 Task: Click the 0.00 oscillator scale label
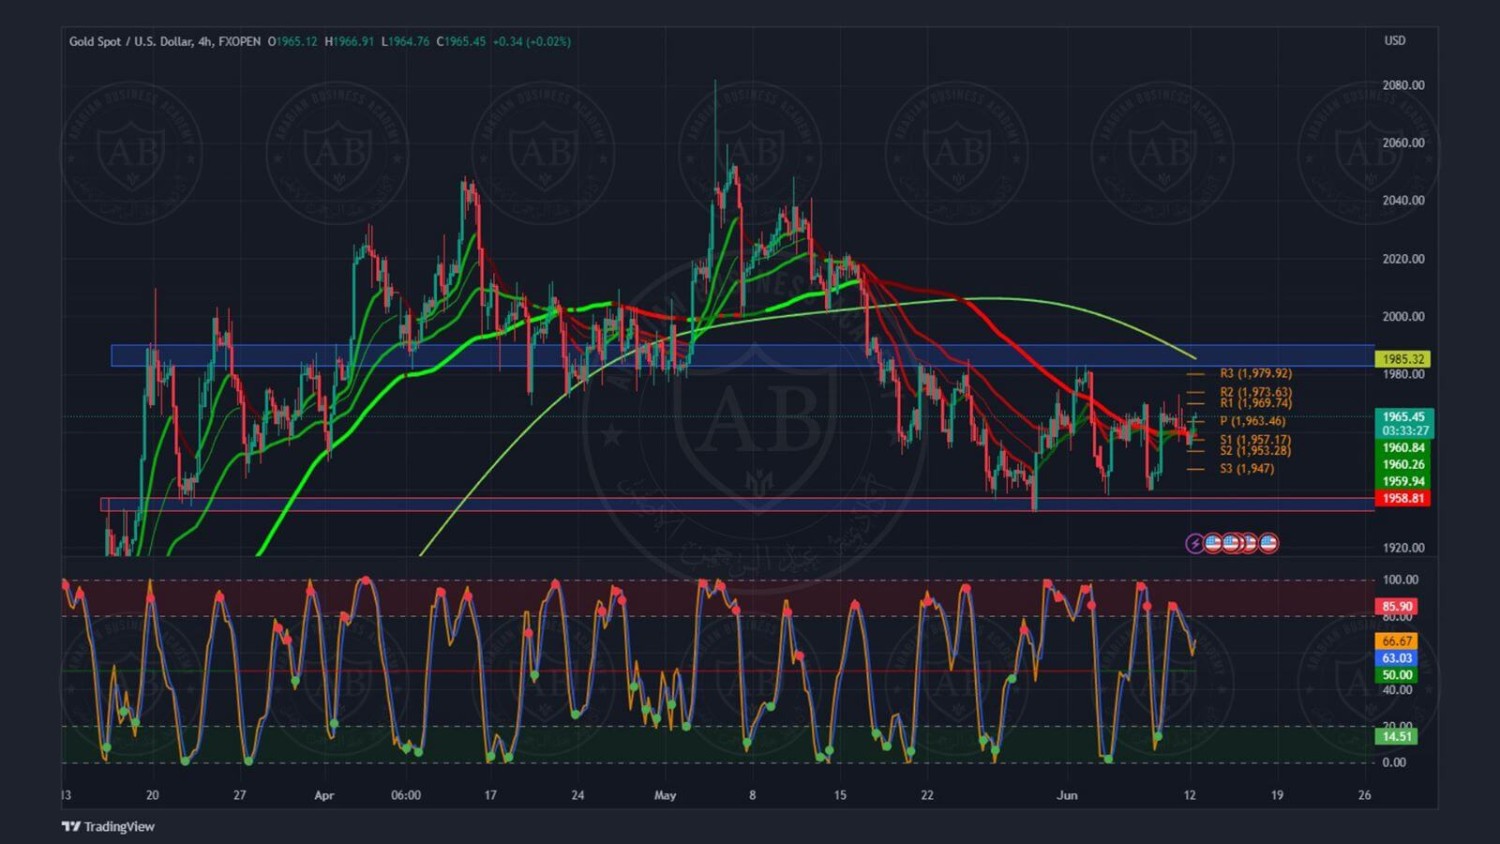pyautogui.click(x=1394, y=762)
